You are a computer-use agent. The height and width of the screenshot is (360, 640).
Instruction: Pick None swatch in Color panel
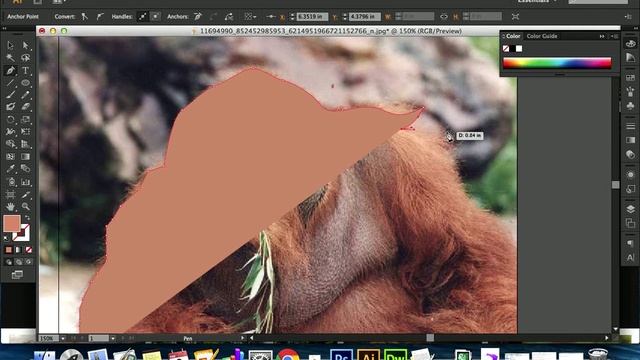coord(506,49)
